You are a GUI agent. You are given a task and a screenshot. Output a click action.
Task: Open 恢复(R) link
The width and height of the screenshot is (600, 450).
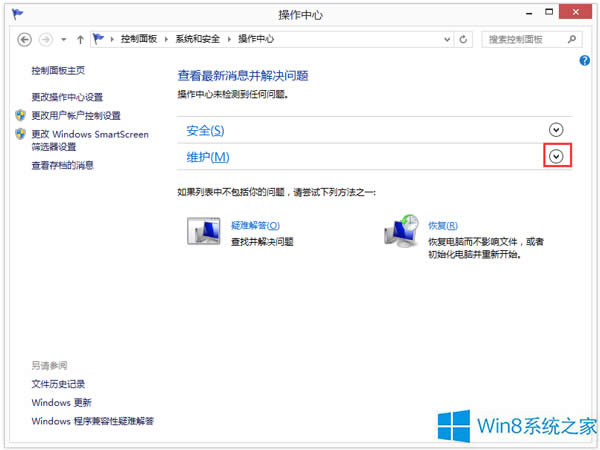(443, 226)
